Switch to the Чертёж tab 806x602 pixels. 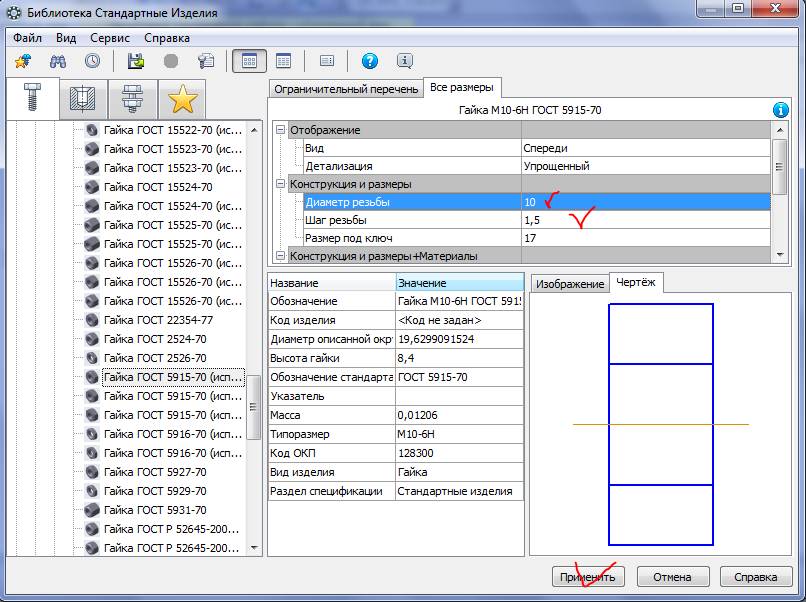coord(636,282)
